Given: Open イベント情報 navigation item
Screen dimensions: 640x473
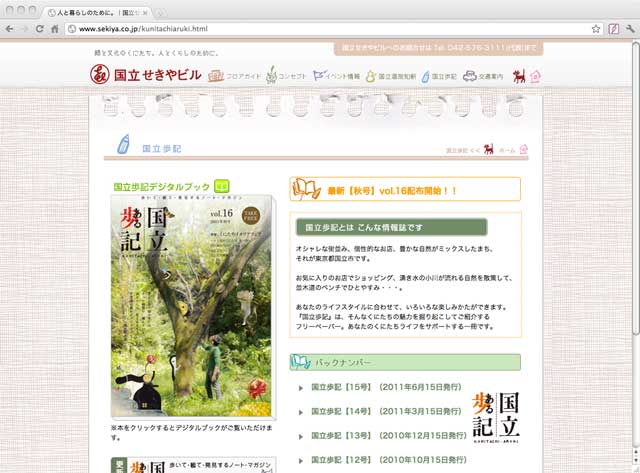Looking at the screenshot, I should [x=336, y=76].
